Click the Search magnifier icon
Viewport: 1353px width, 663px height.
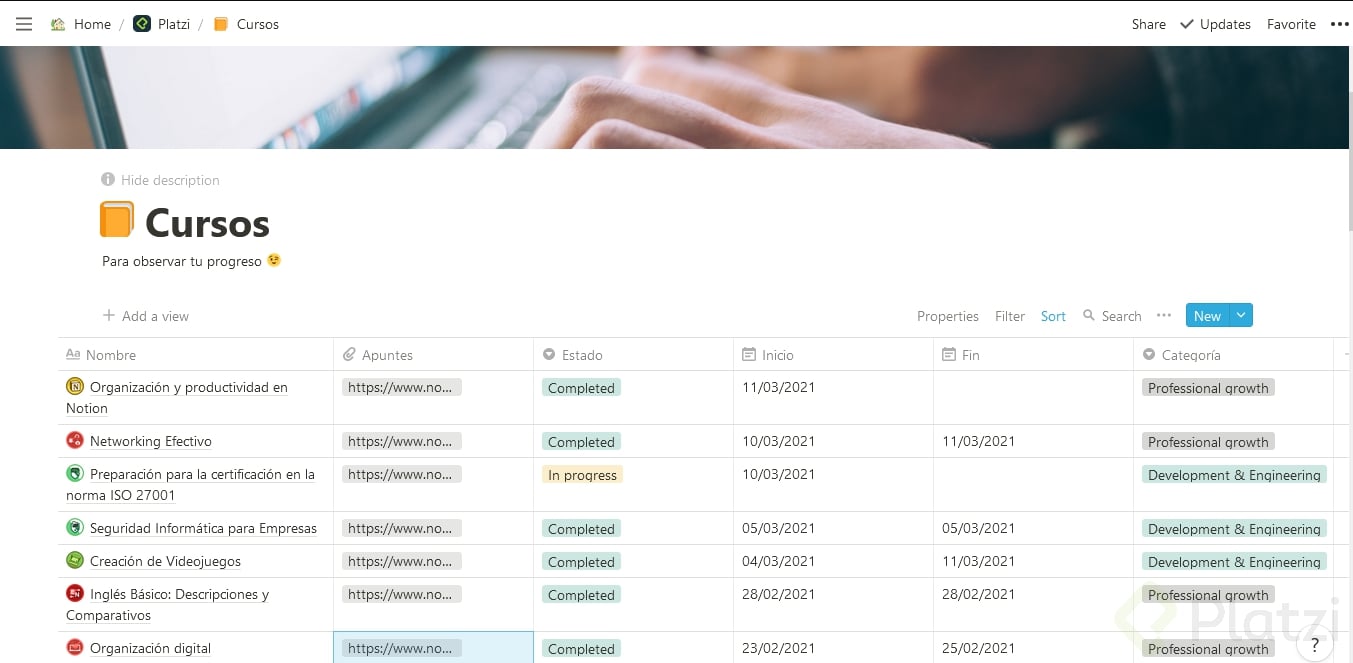(x=1089, y=316)
